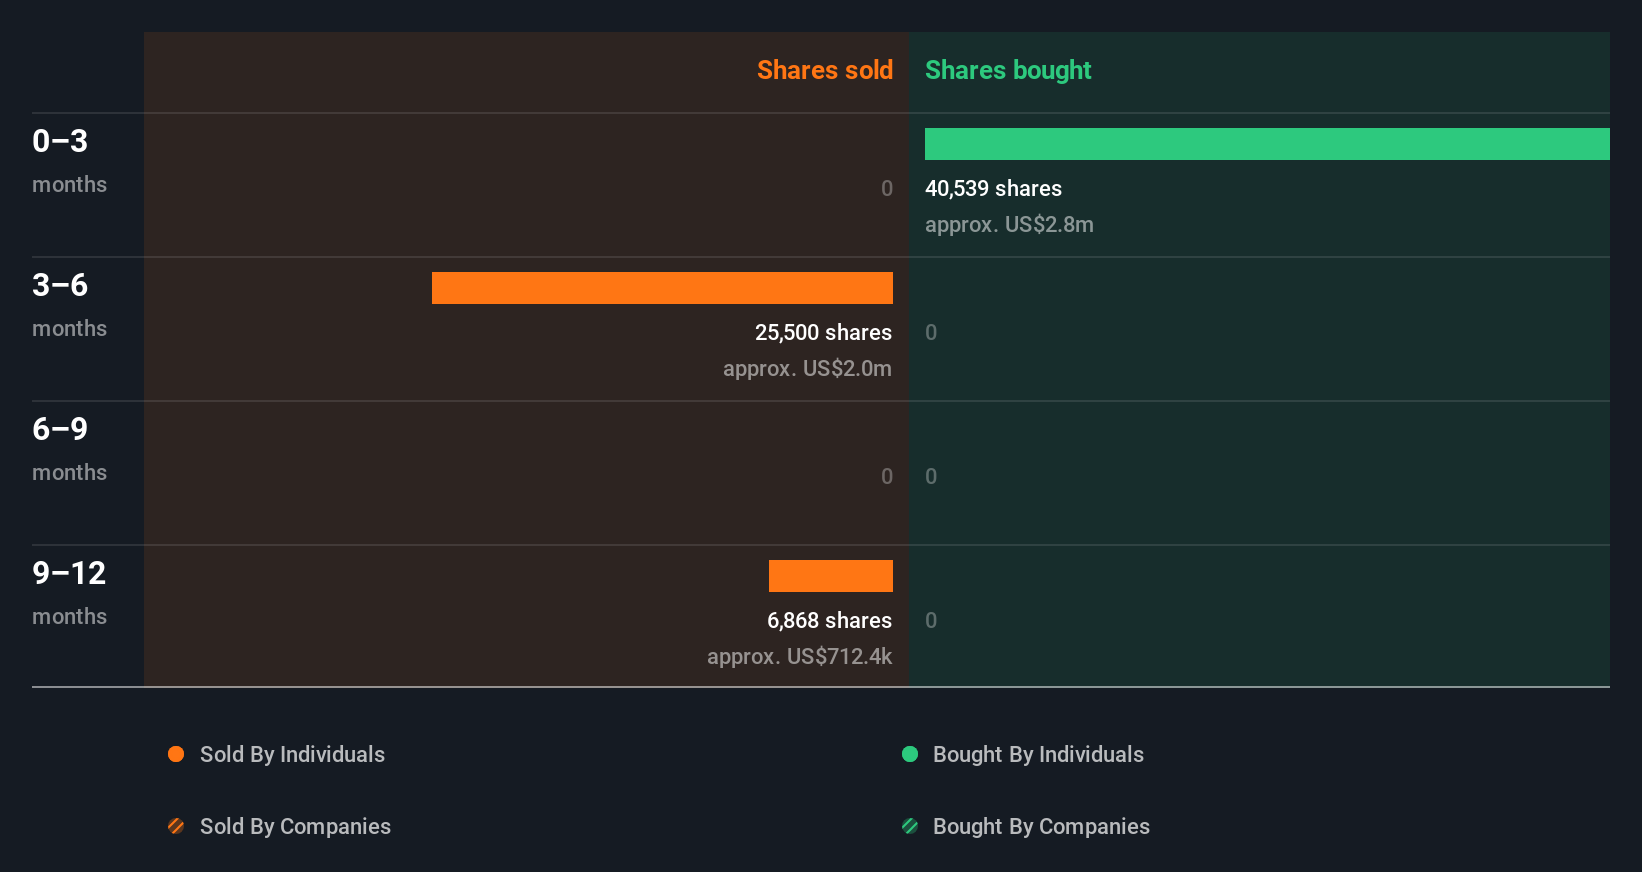This screenshot has height=872, width=1642.
Task: Click the zero sold value in 0–3 months row
Action: pos(887,188)
